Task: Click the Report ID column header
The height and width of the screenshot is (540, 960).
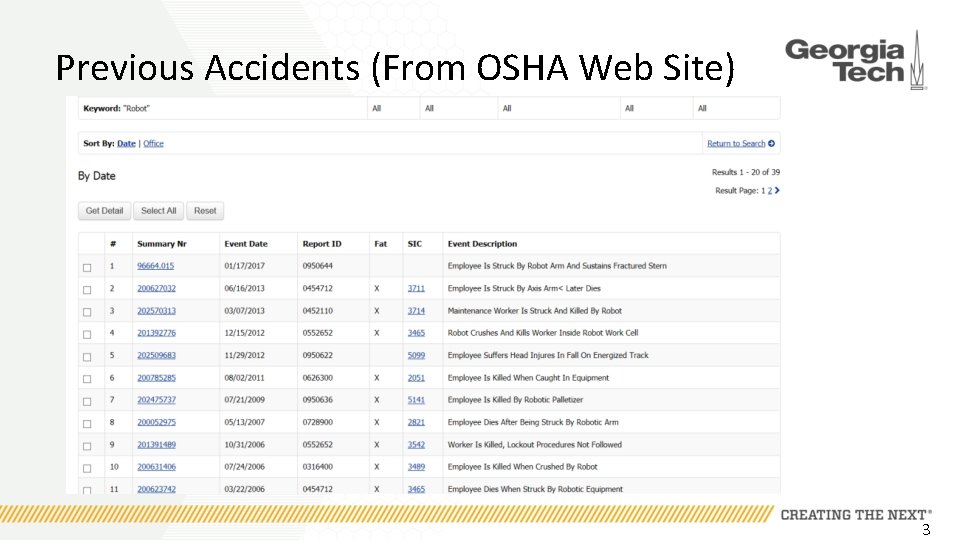Action: (x=321, y=244)
